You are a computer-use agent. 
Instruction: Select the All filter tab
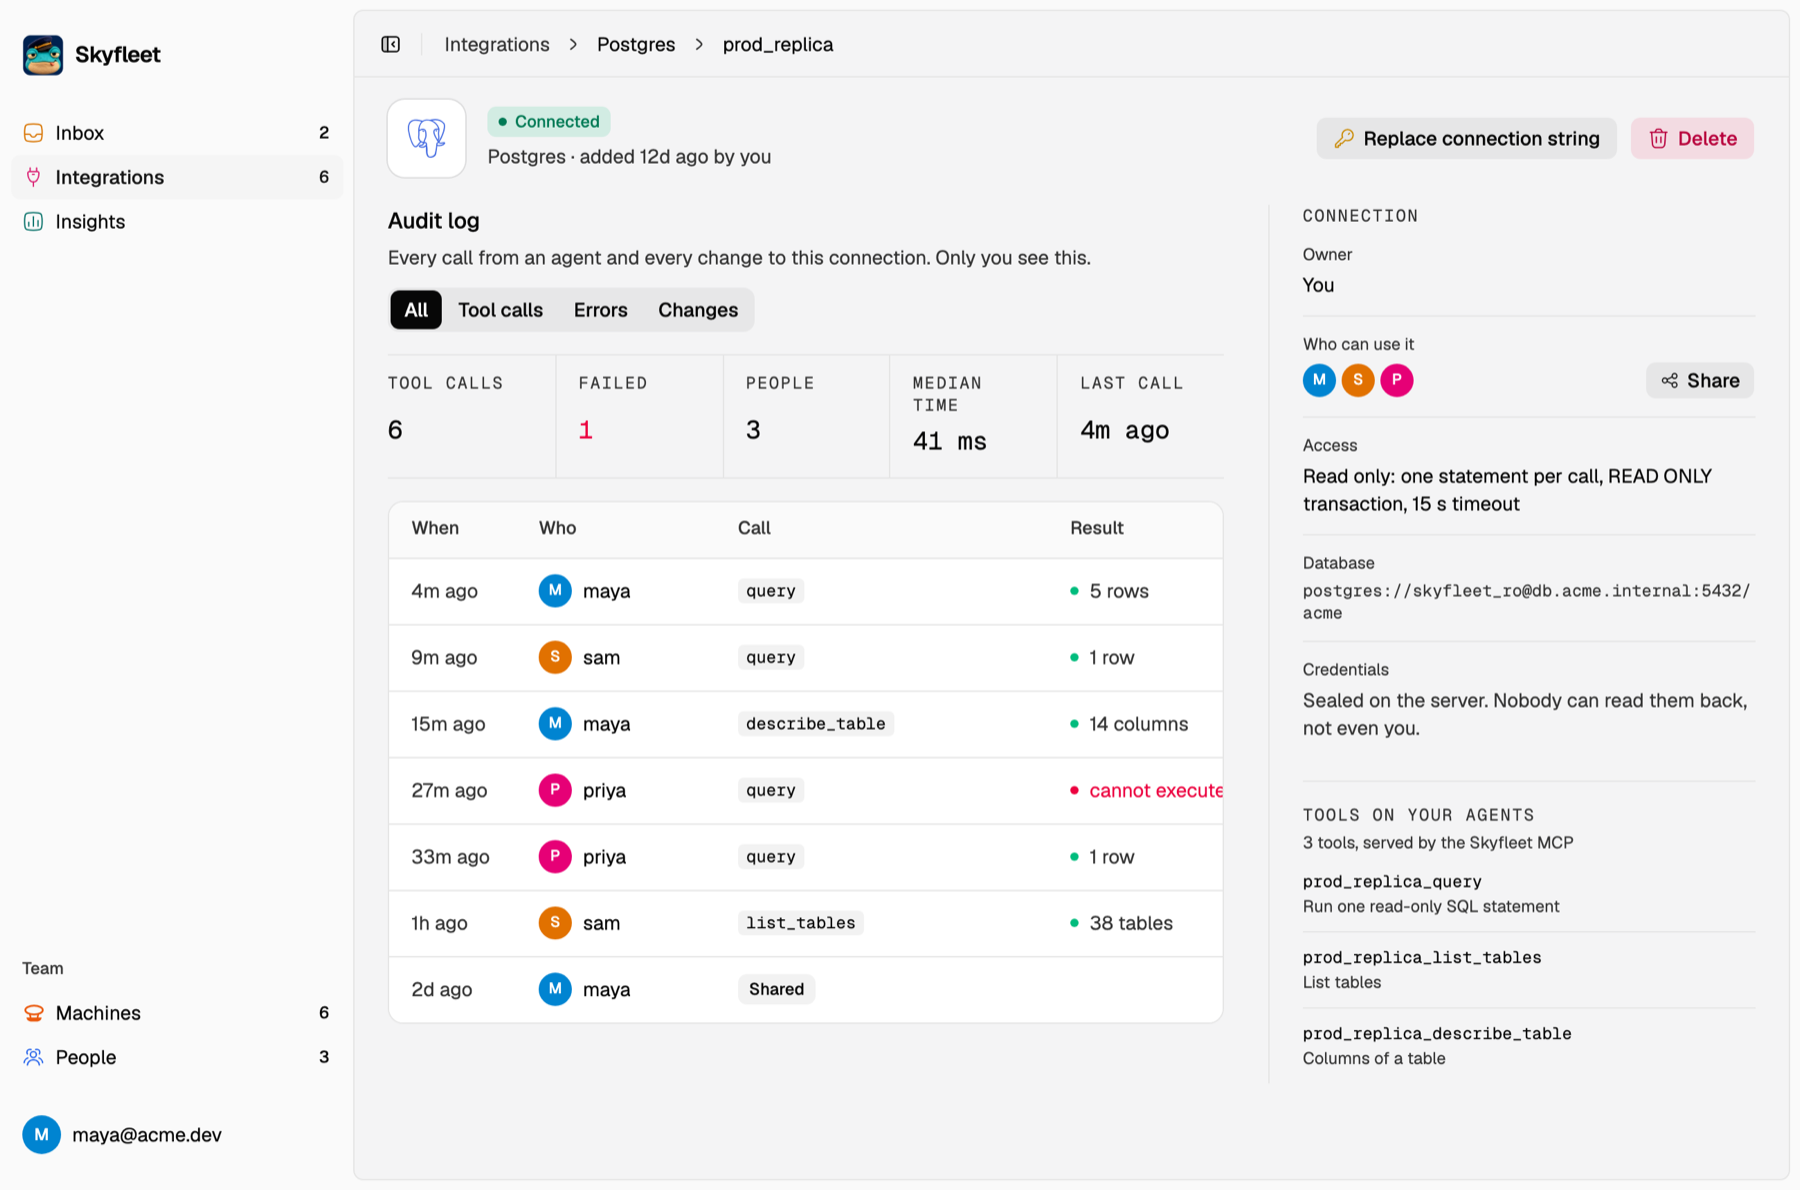[416, 310]
